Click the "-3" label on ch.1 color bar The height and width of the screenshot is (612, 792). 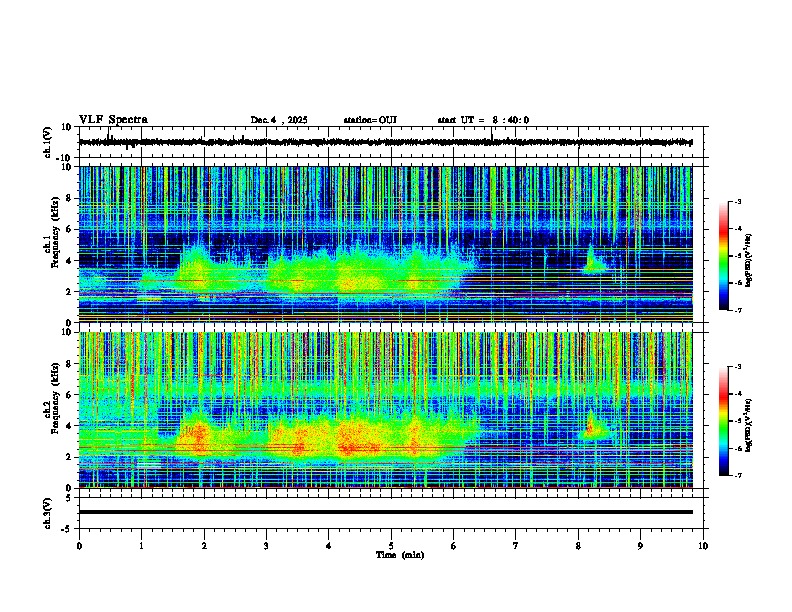(737, 201)
